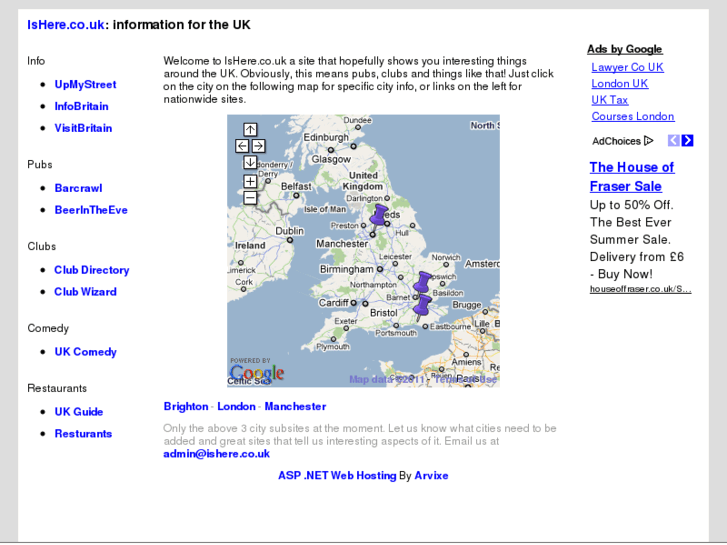Screen dimensions: 727x545
Task: Open the UpMyStreet link
Action: pyautogui.click(x=85, y=84)
